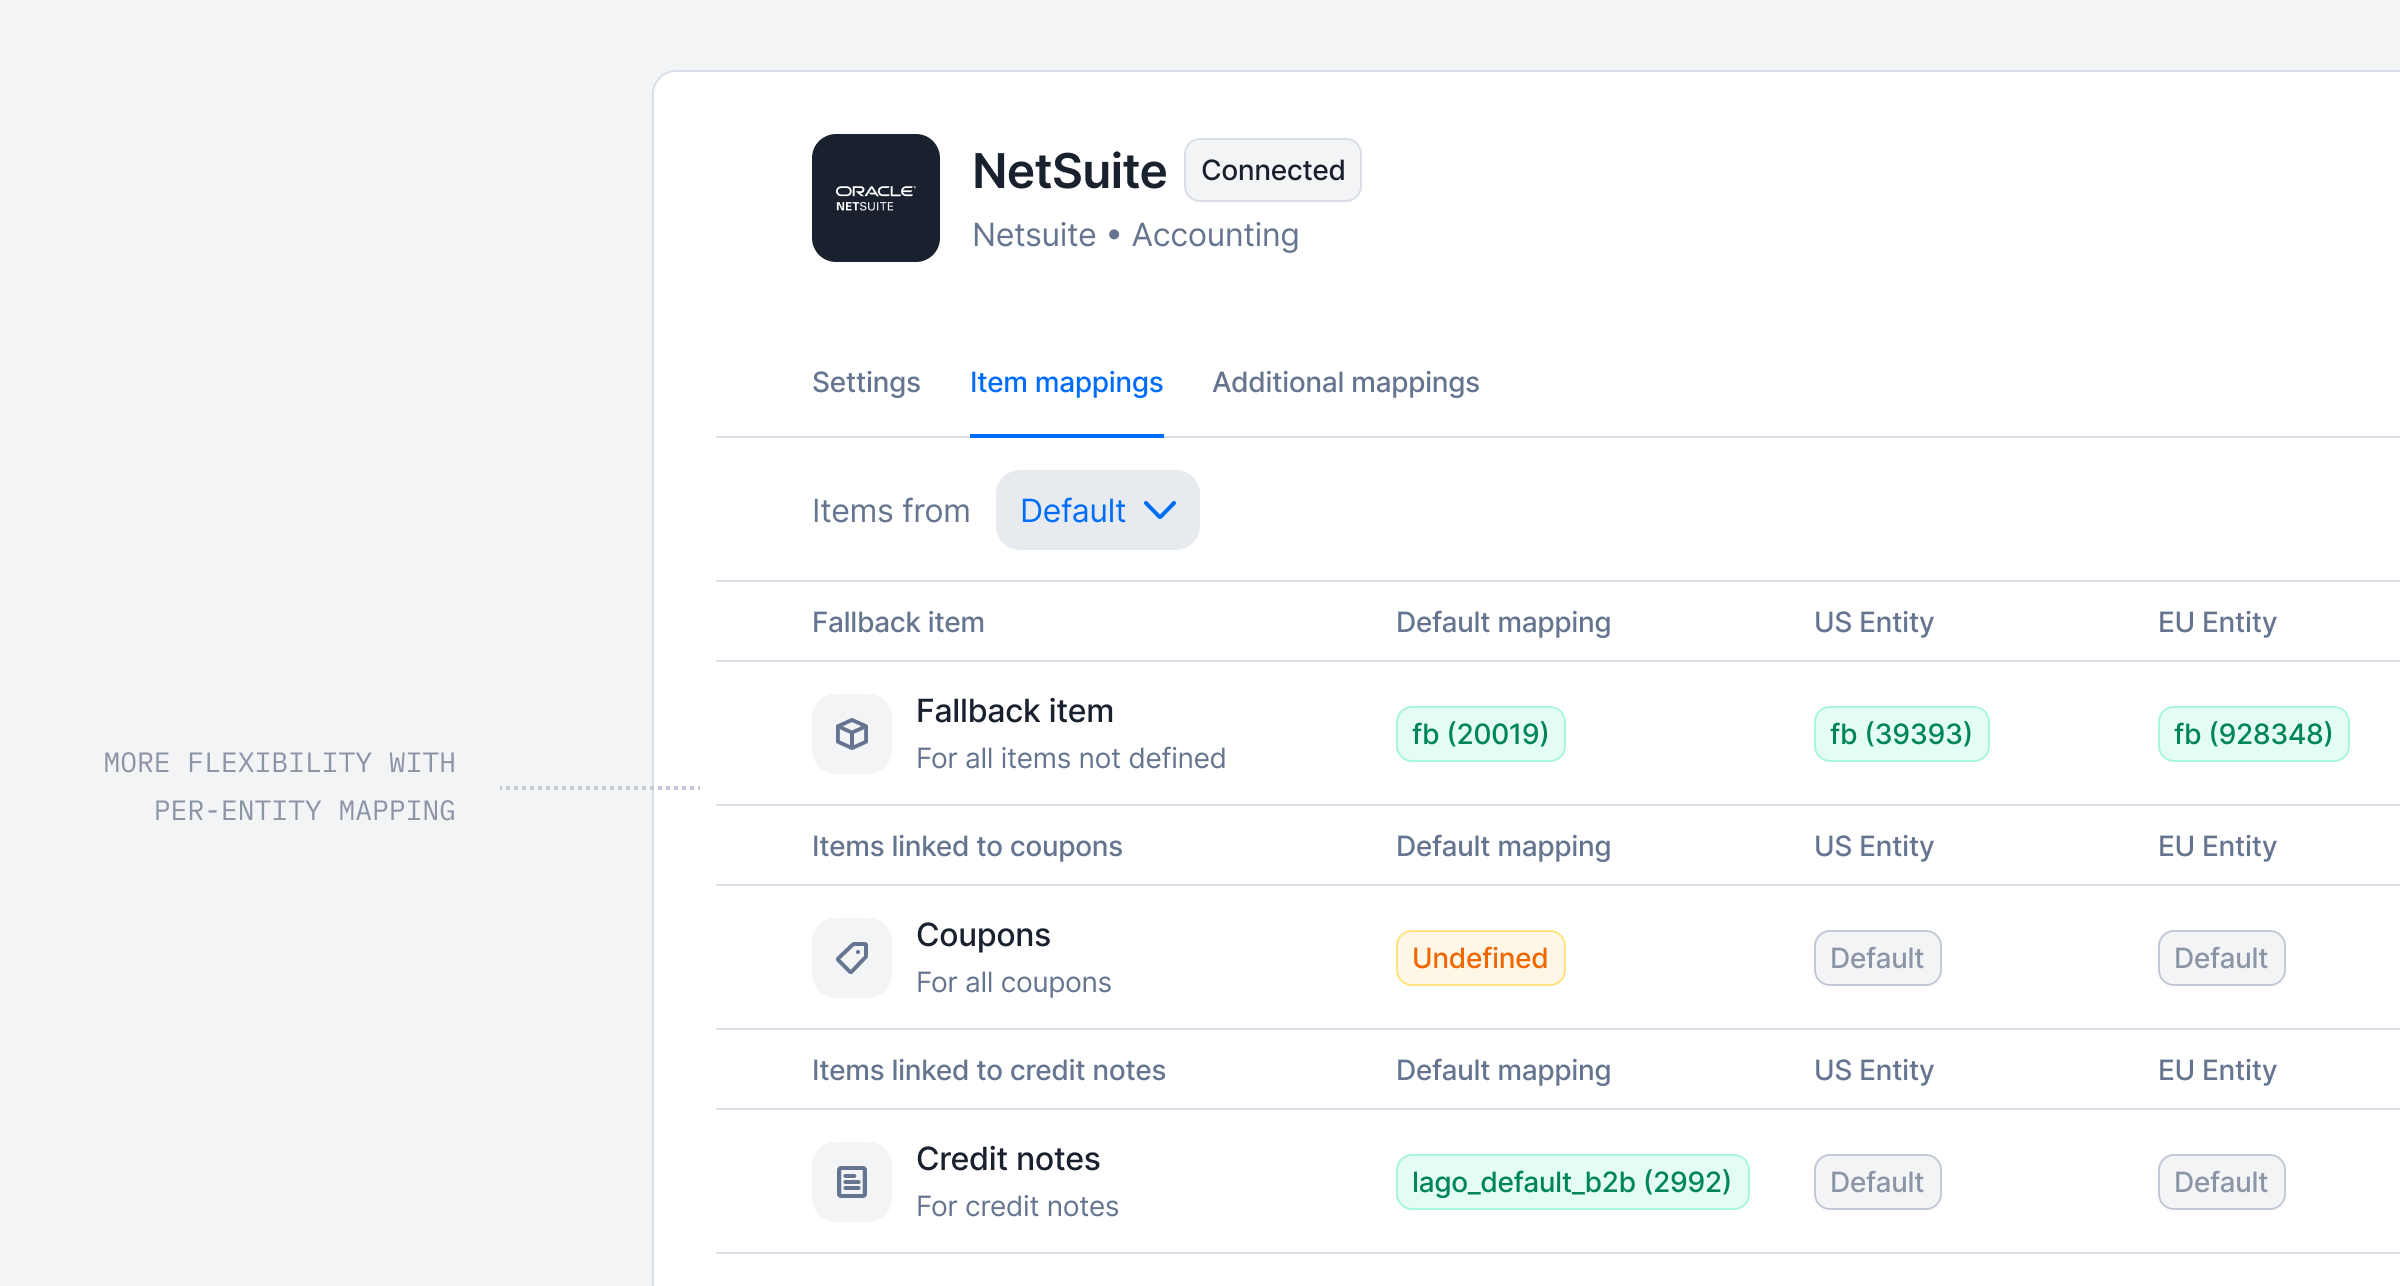The image size is (2400, 1286).
Task: Click the Fallback item cube icon
Action: pyautogui.click(x=851, y=734)
